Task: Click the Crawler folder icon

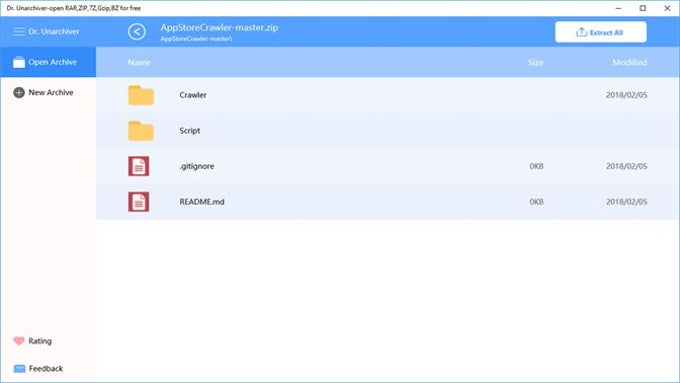Action: [x=141, y=95]
